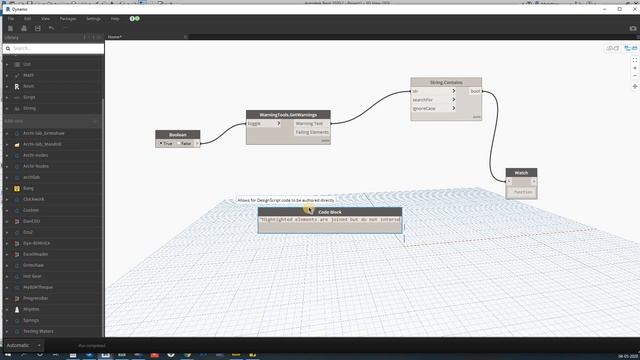640x360 pixels.
Task: Click the New file toolbar icon
Action: click(x=11, y=28)
